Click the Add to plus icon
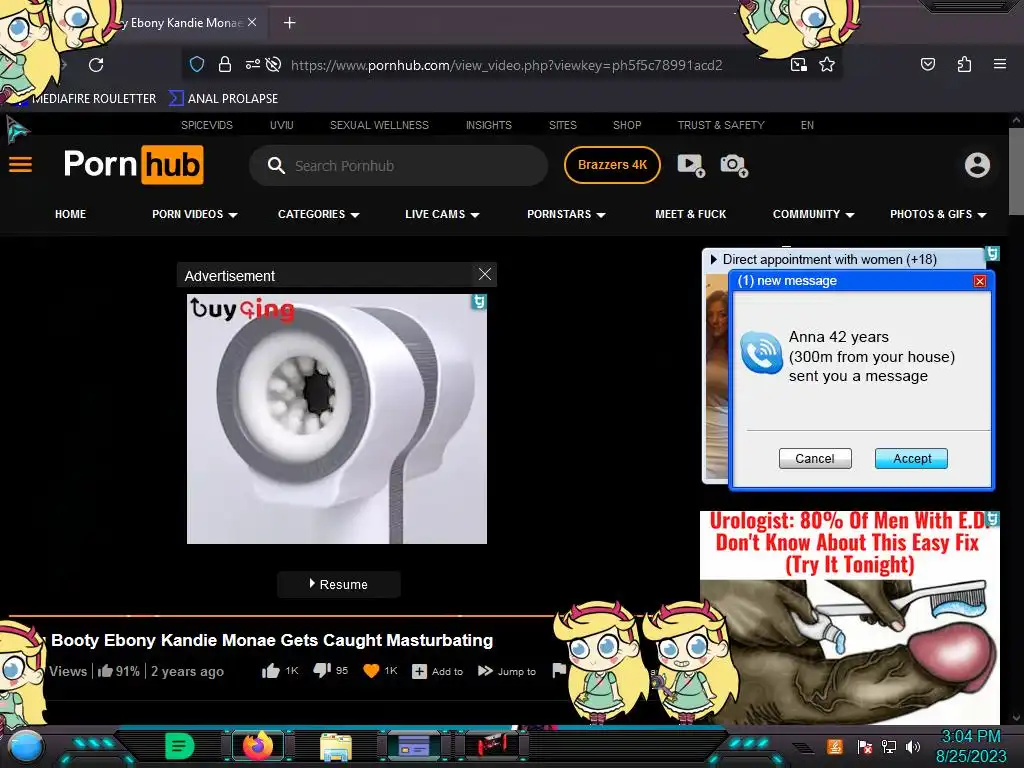The width and height of the screenshot is (1024, 768). [419, 671]
